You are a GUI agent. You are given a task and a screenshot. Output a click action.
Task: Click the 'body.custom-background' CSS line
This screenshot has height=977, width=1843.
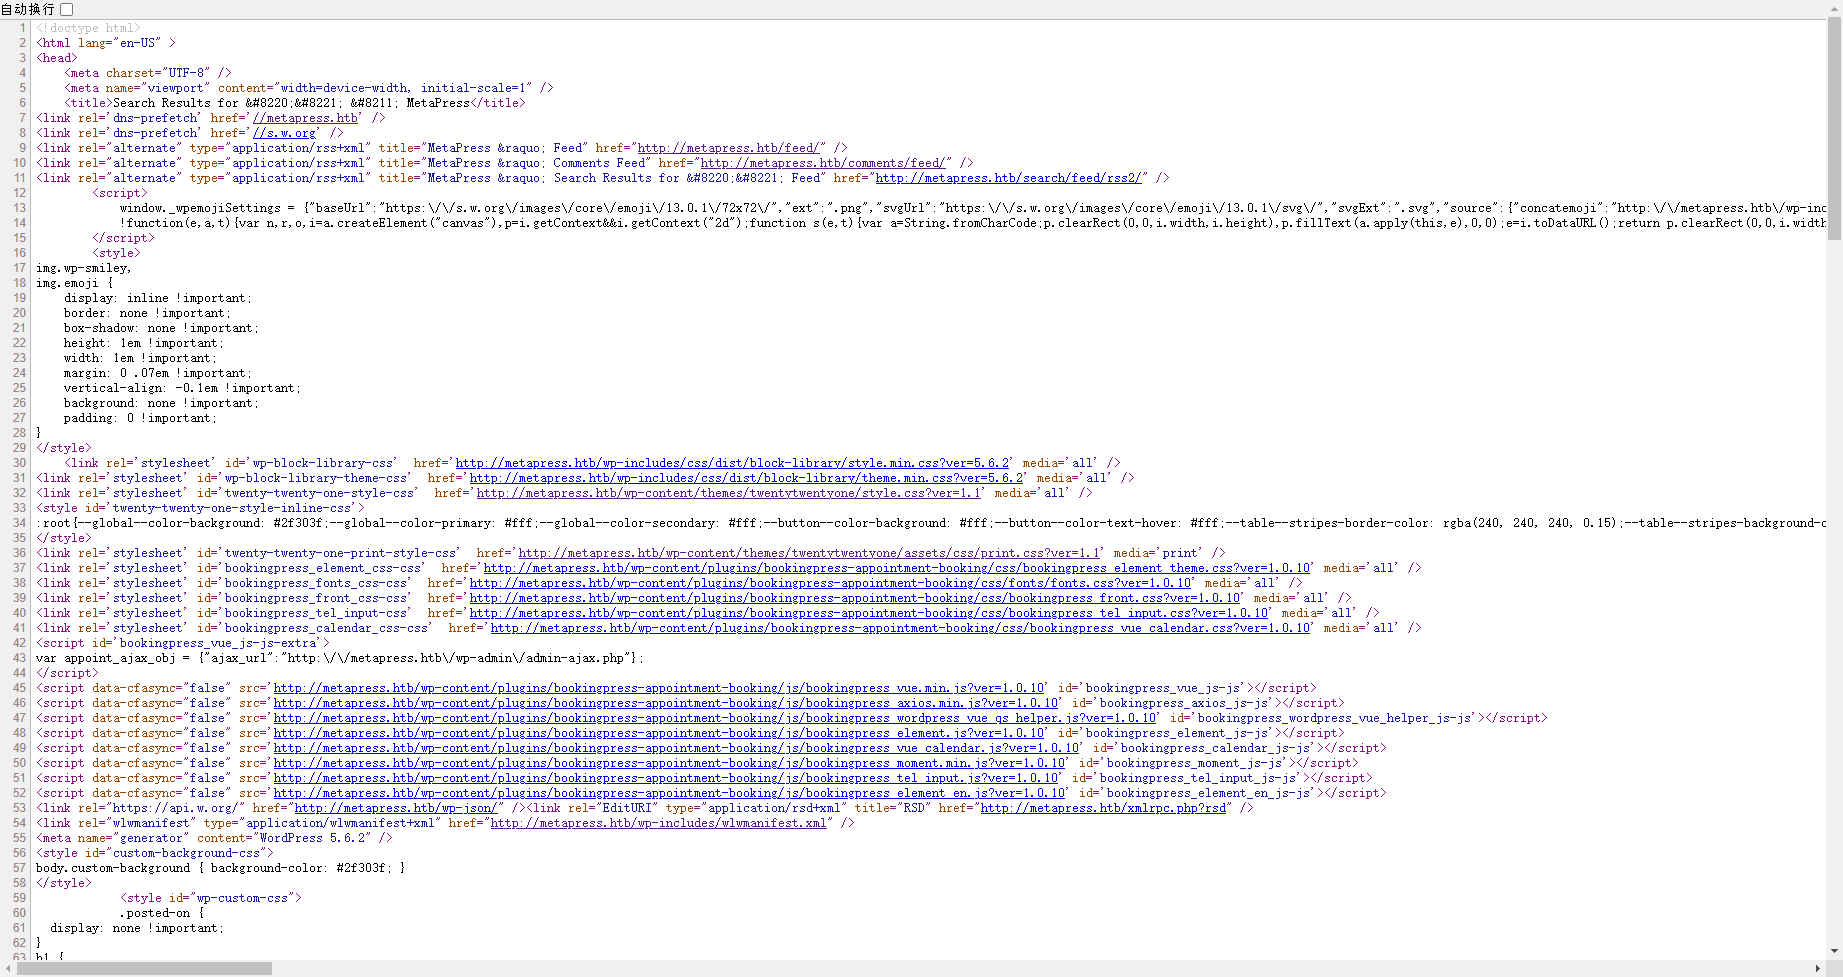220,868
